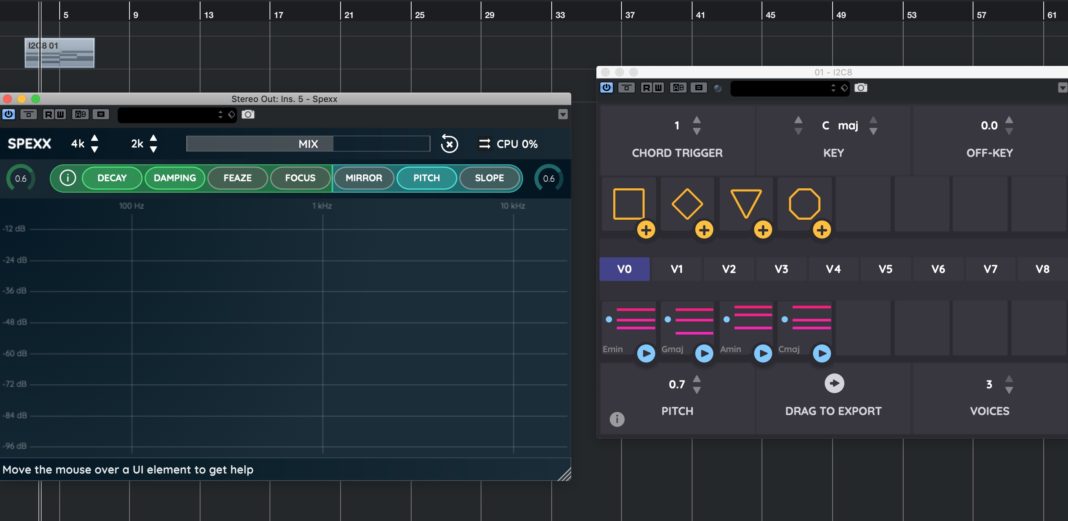Open I2C8 info icon at bottom left
This screenshot has height=521, width=1068.
pos(617,419)
